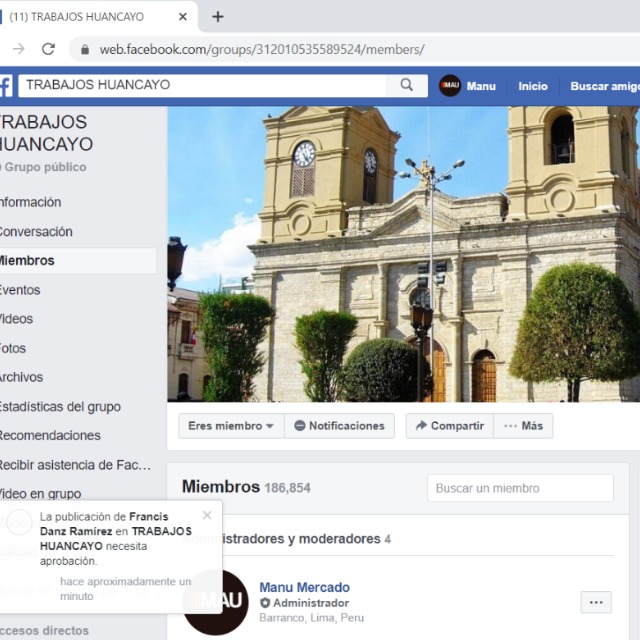640x640 pixels.
Task: Open the Fotos section
Action: (13, 348)
